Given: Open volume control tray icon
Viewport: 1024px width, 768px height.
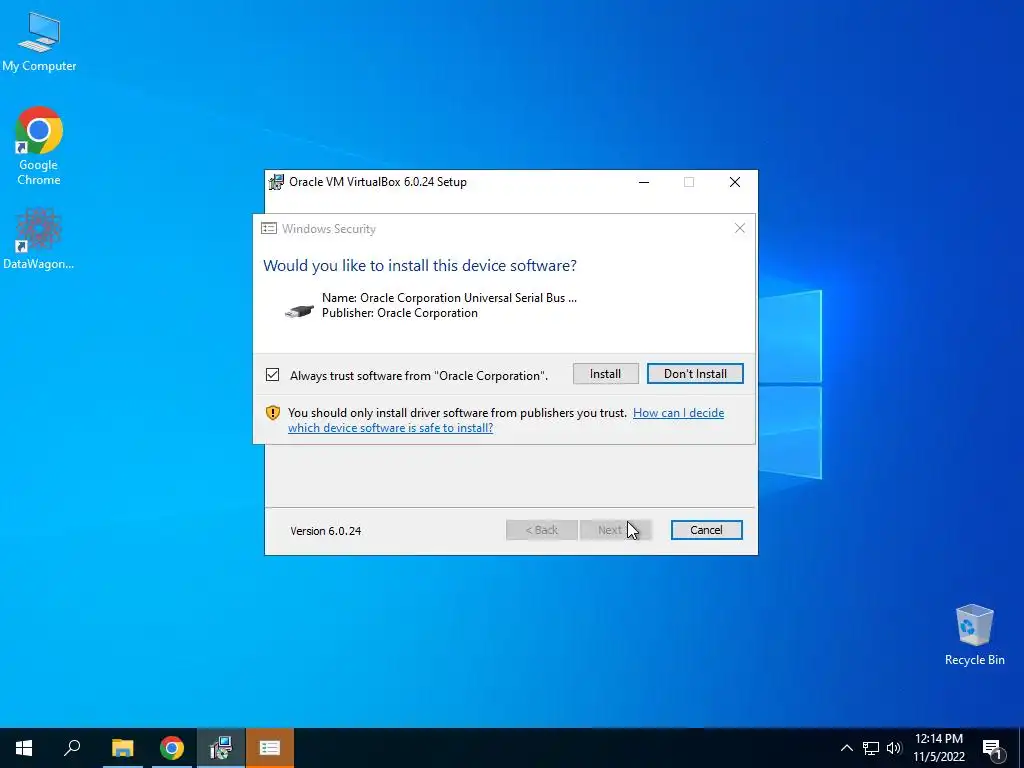Looking at the screenshot, I should [x=894, y=748].
